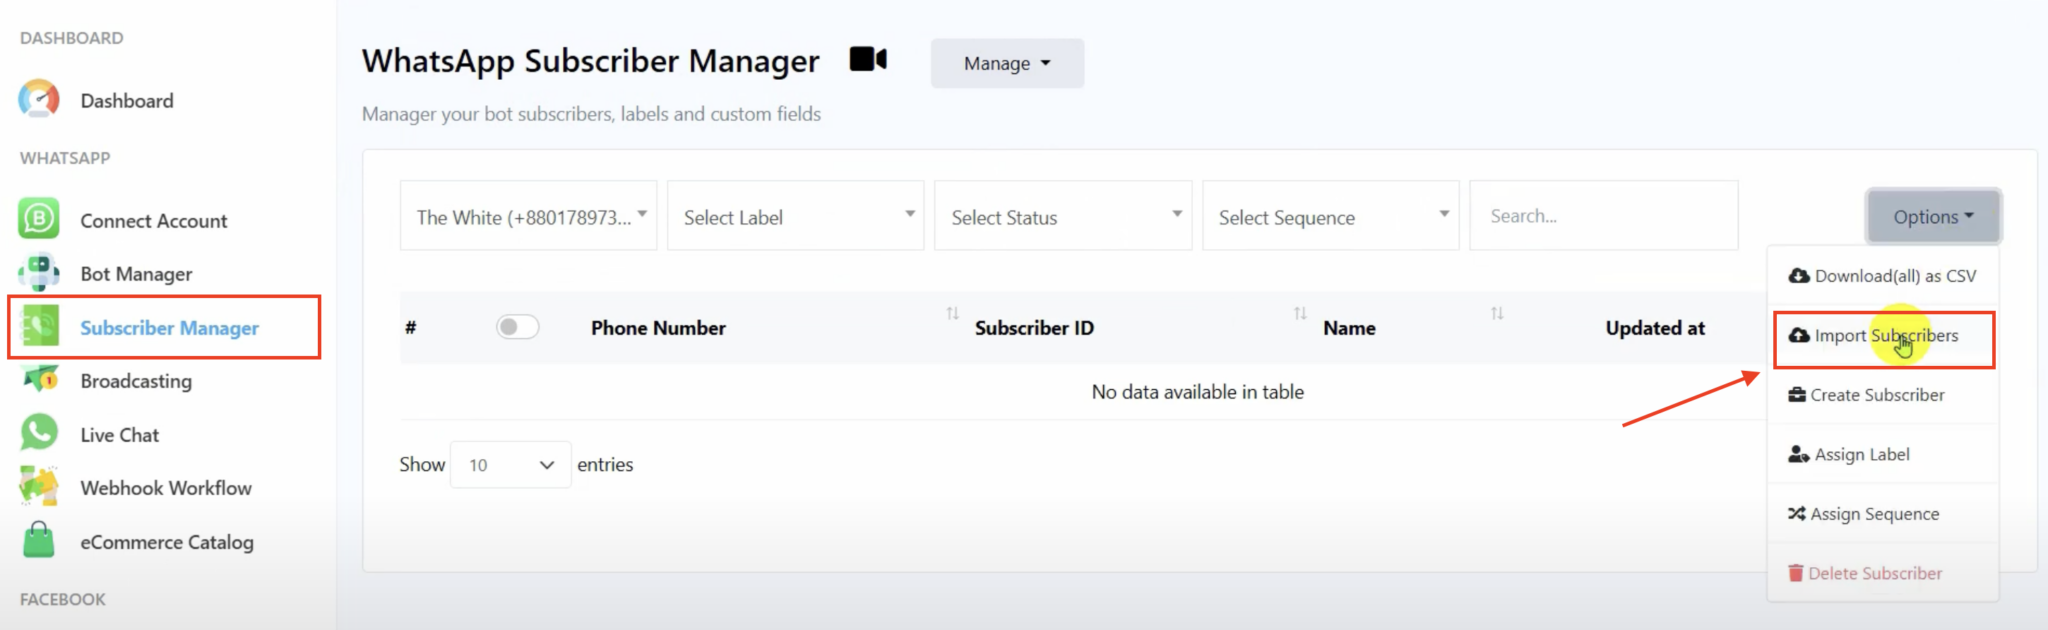This screenshot has width=2048, height=630.
Task: Expand the Select Status dropdown
Action: pyautogui.click(x=1063, y=216)
